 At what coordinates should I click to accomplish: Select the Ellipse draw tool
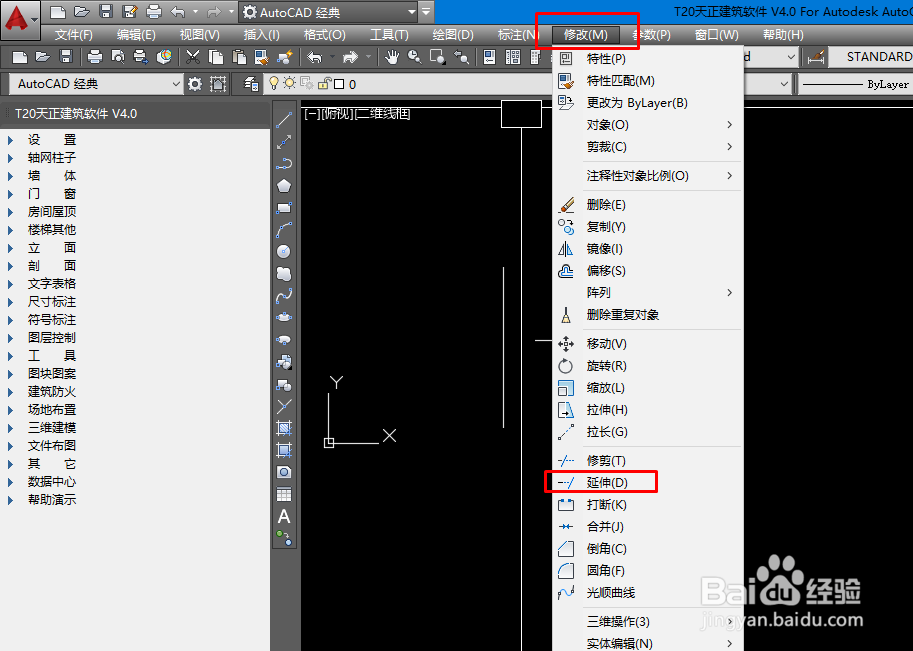pos(284,318)
